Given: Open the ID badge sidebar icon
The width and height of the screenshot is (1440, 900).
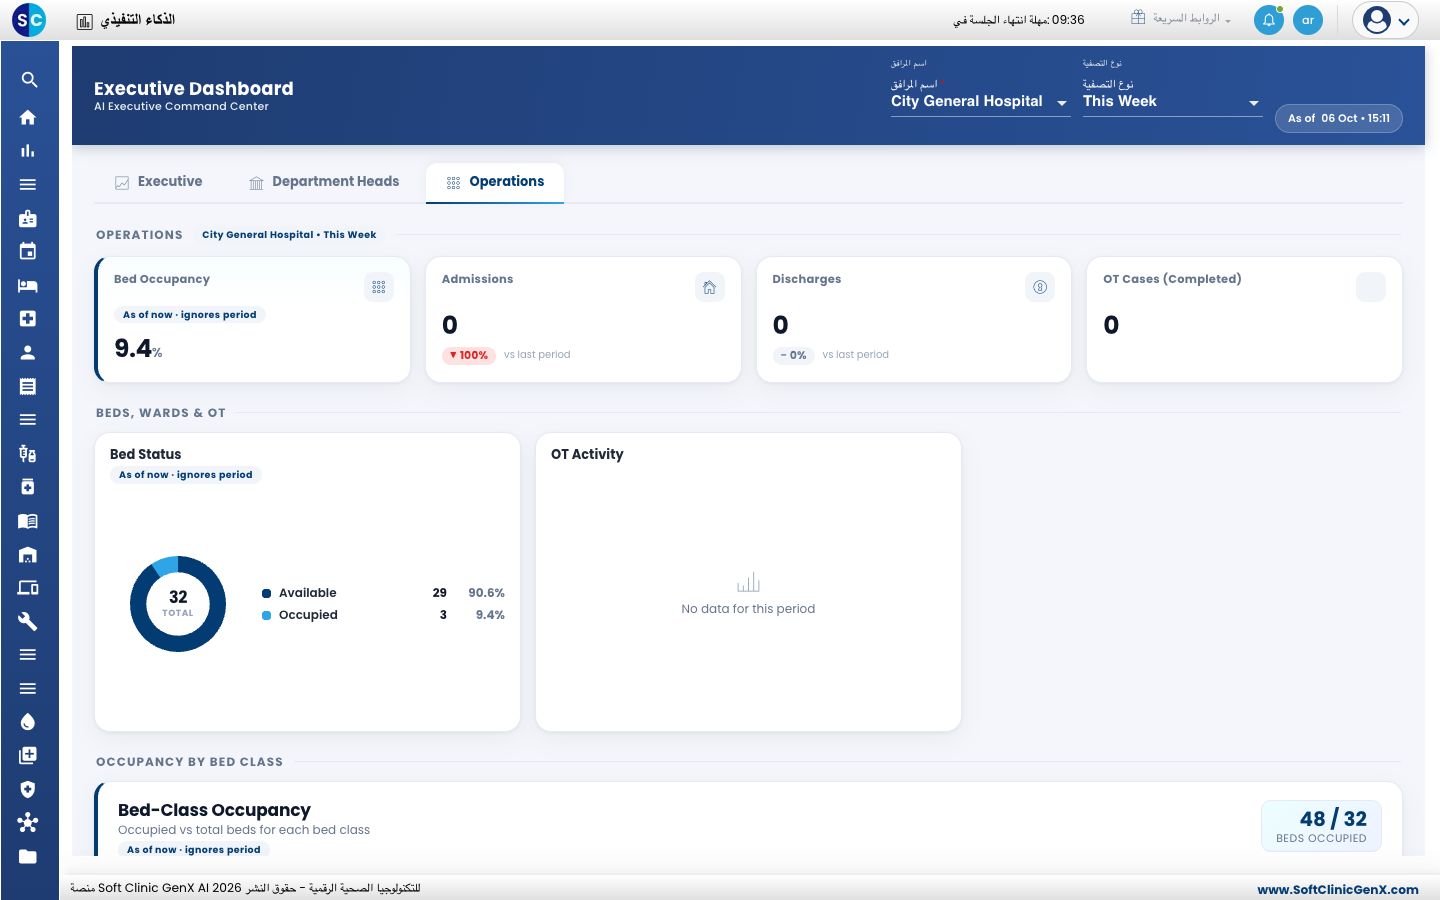Looking at the screenshot, I should click(28, 218).
